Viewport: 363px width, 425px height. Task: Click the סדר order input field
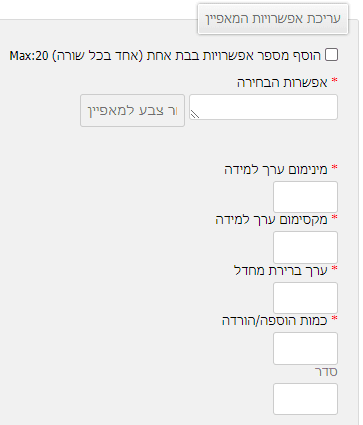coord(305,399)
